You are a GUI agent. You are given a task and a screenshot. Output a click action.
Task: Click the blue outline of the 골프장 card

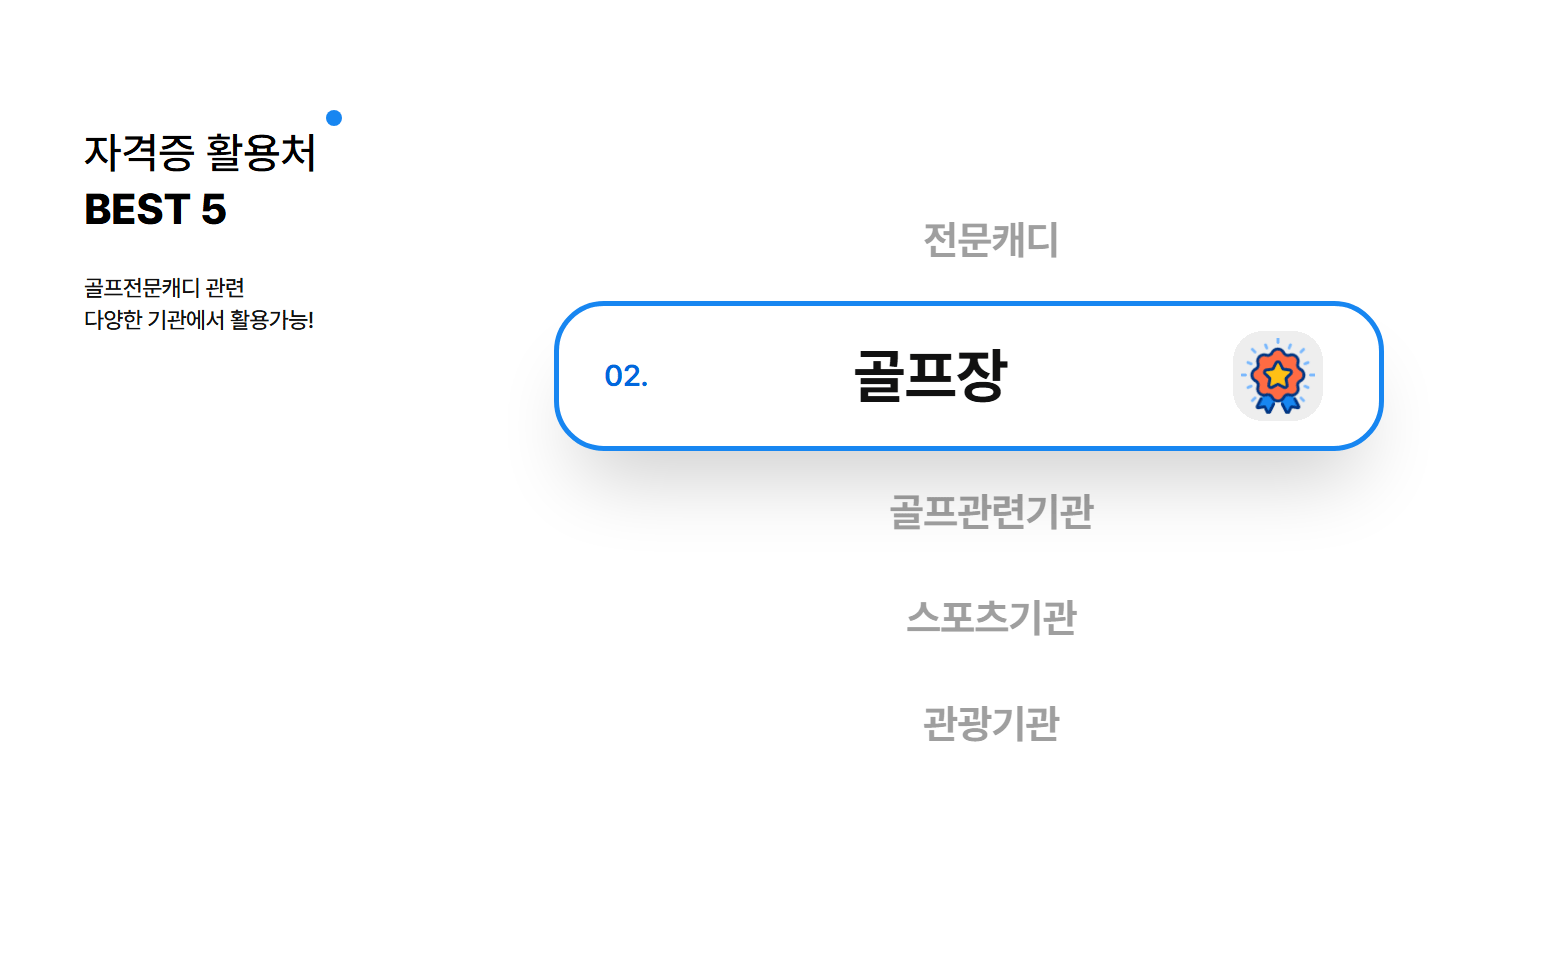[968, 304]
